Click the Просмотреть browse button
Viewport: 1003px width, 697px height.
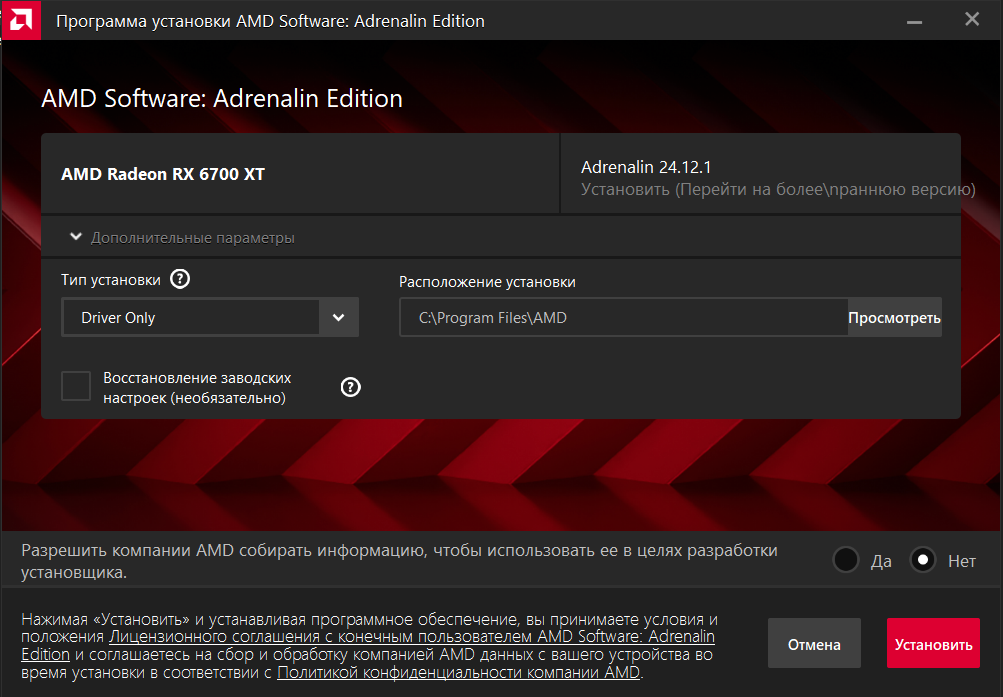pos(894,317)
